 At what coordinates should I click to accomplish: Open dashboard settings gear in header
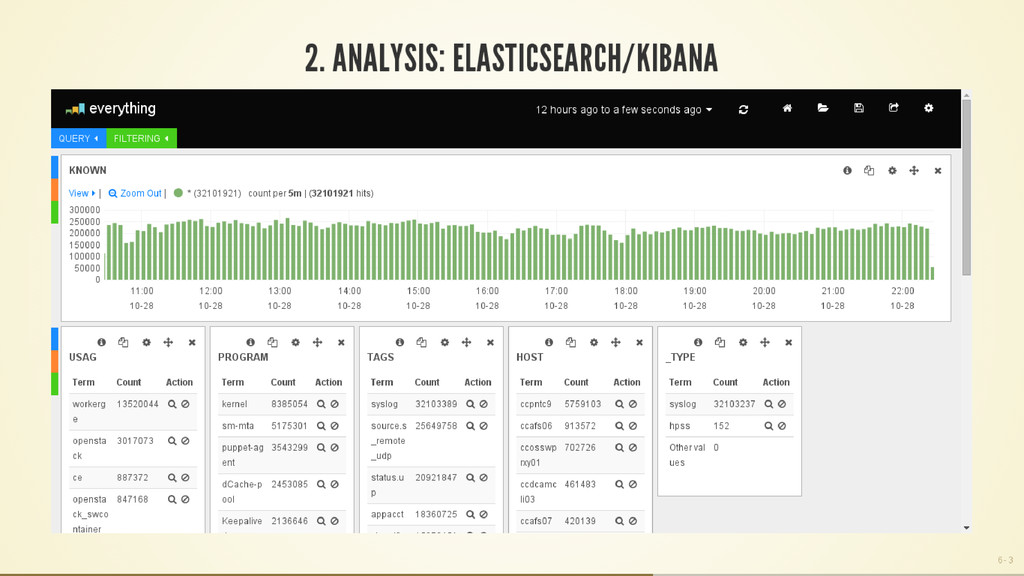click(929, 108)
